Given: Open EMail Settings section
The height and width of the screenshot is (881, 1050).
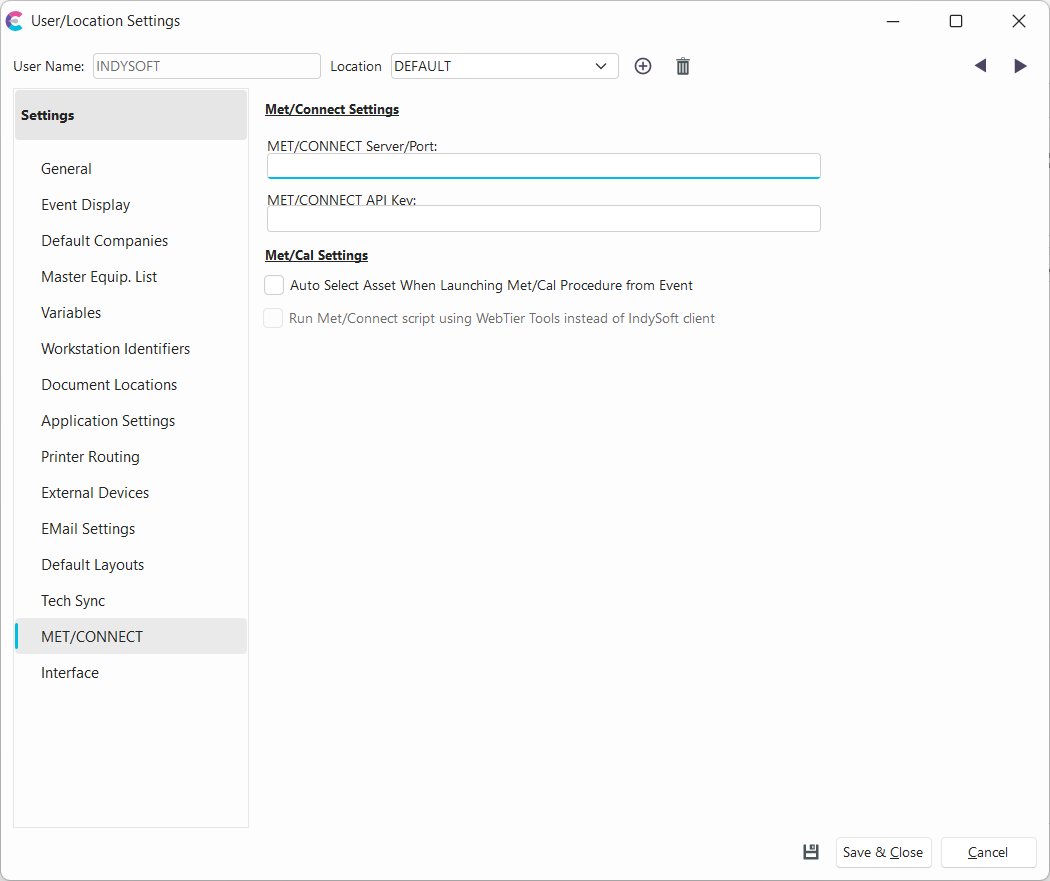Looking at the screenshot, I should pyautogui.click(x=88, y=529).
